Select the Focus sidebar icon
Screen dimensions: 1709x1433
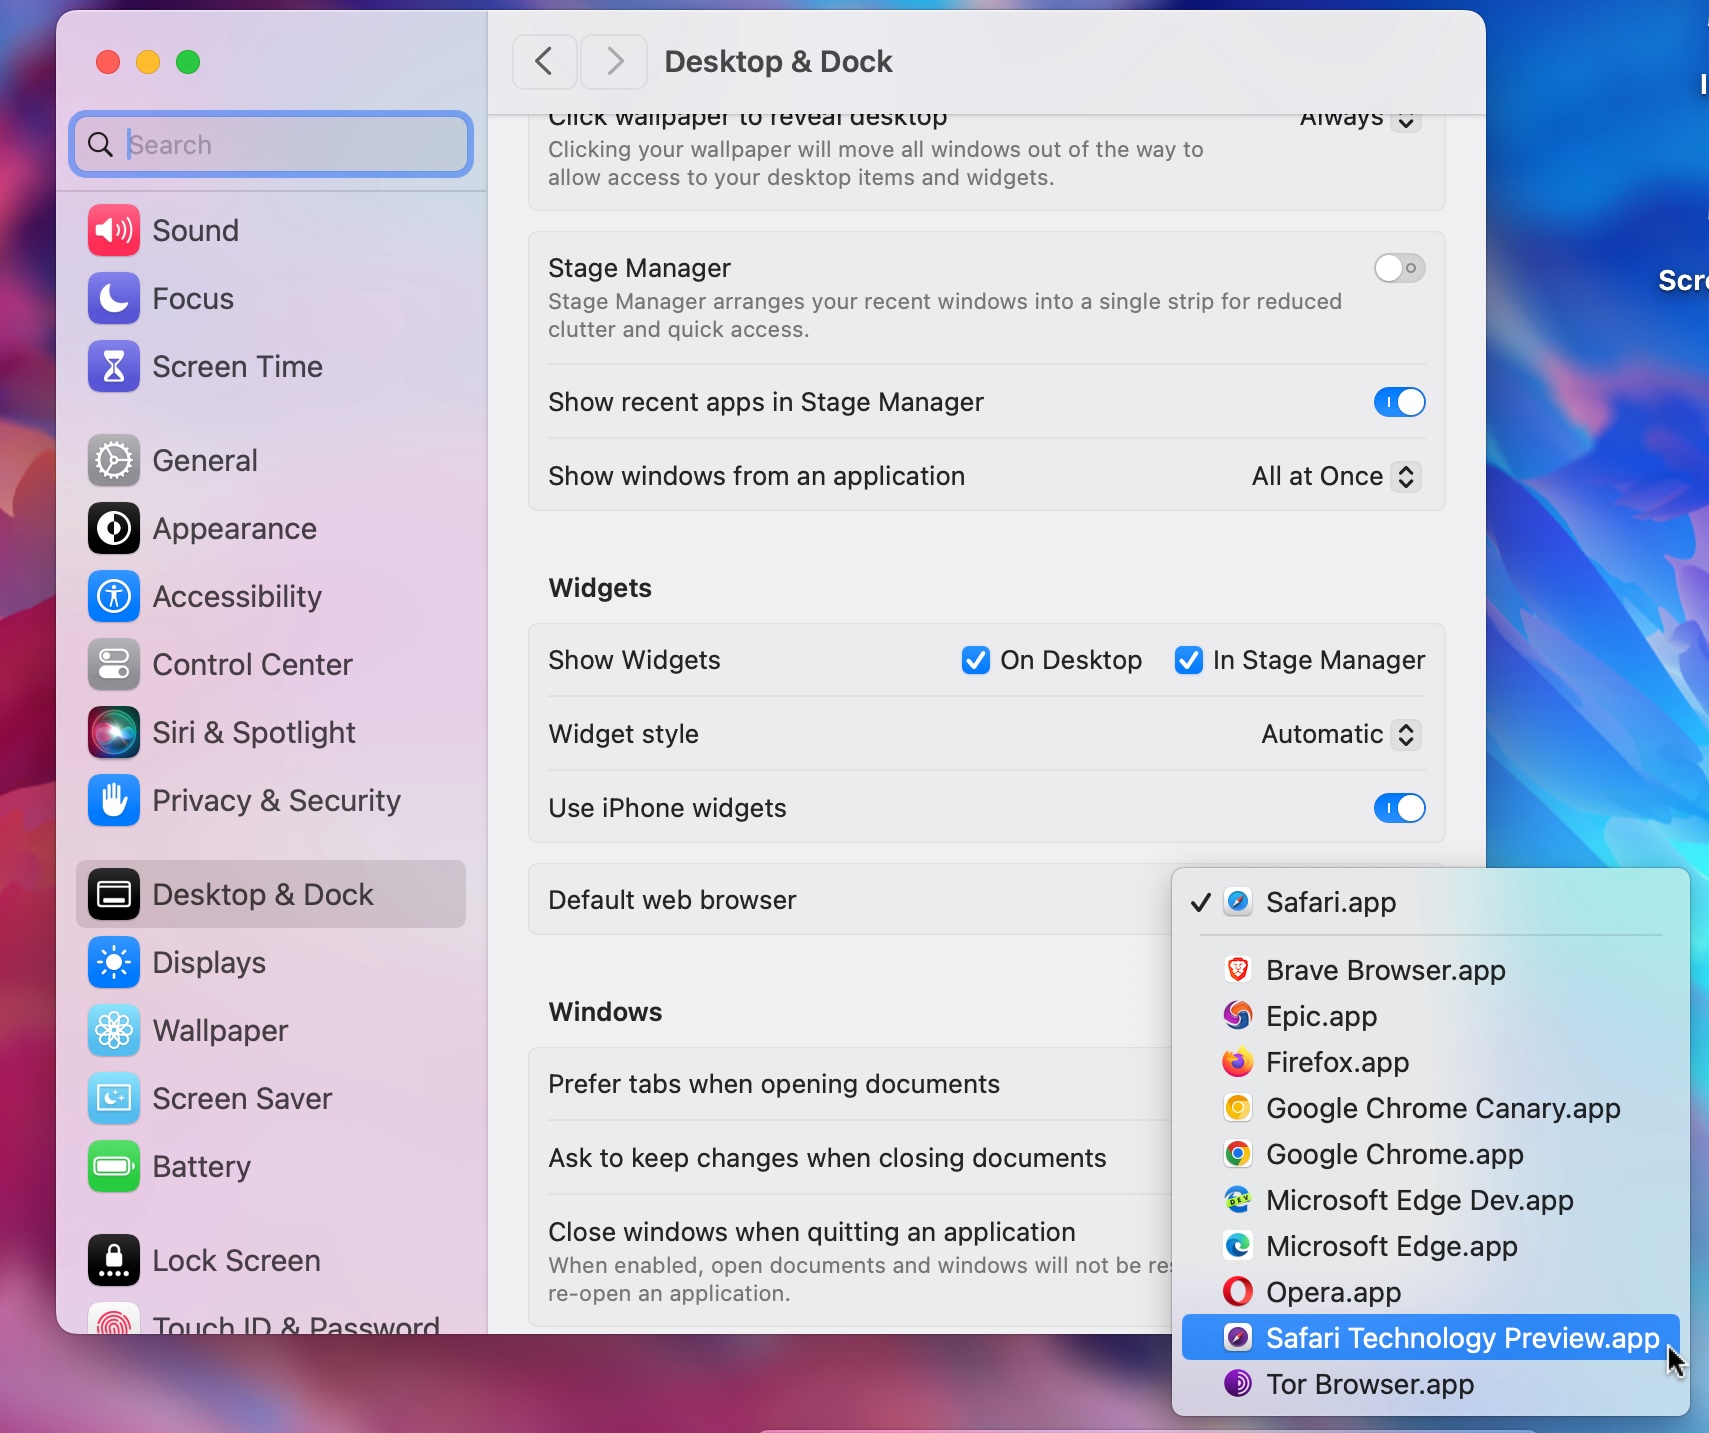113,298
